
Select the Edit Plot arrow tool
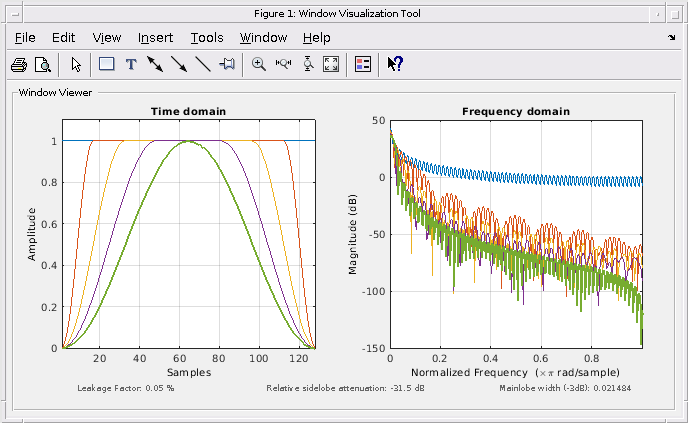[76, 65]
